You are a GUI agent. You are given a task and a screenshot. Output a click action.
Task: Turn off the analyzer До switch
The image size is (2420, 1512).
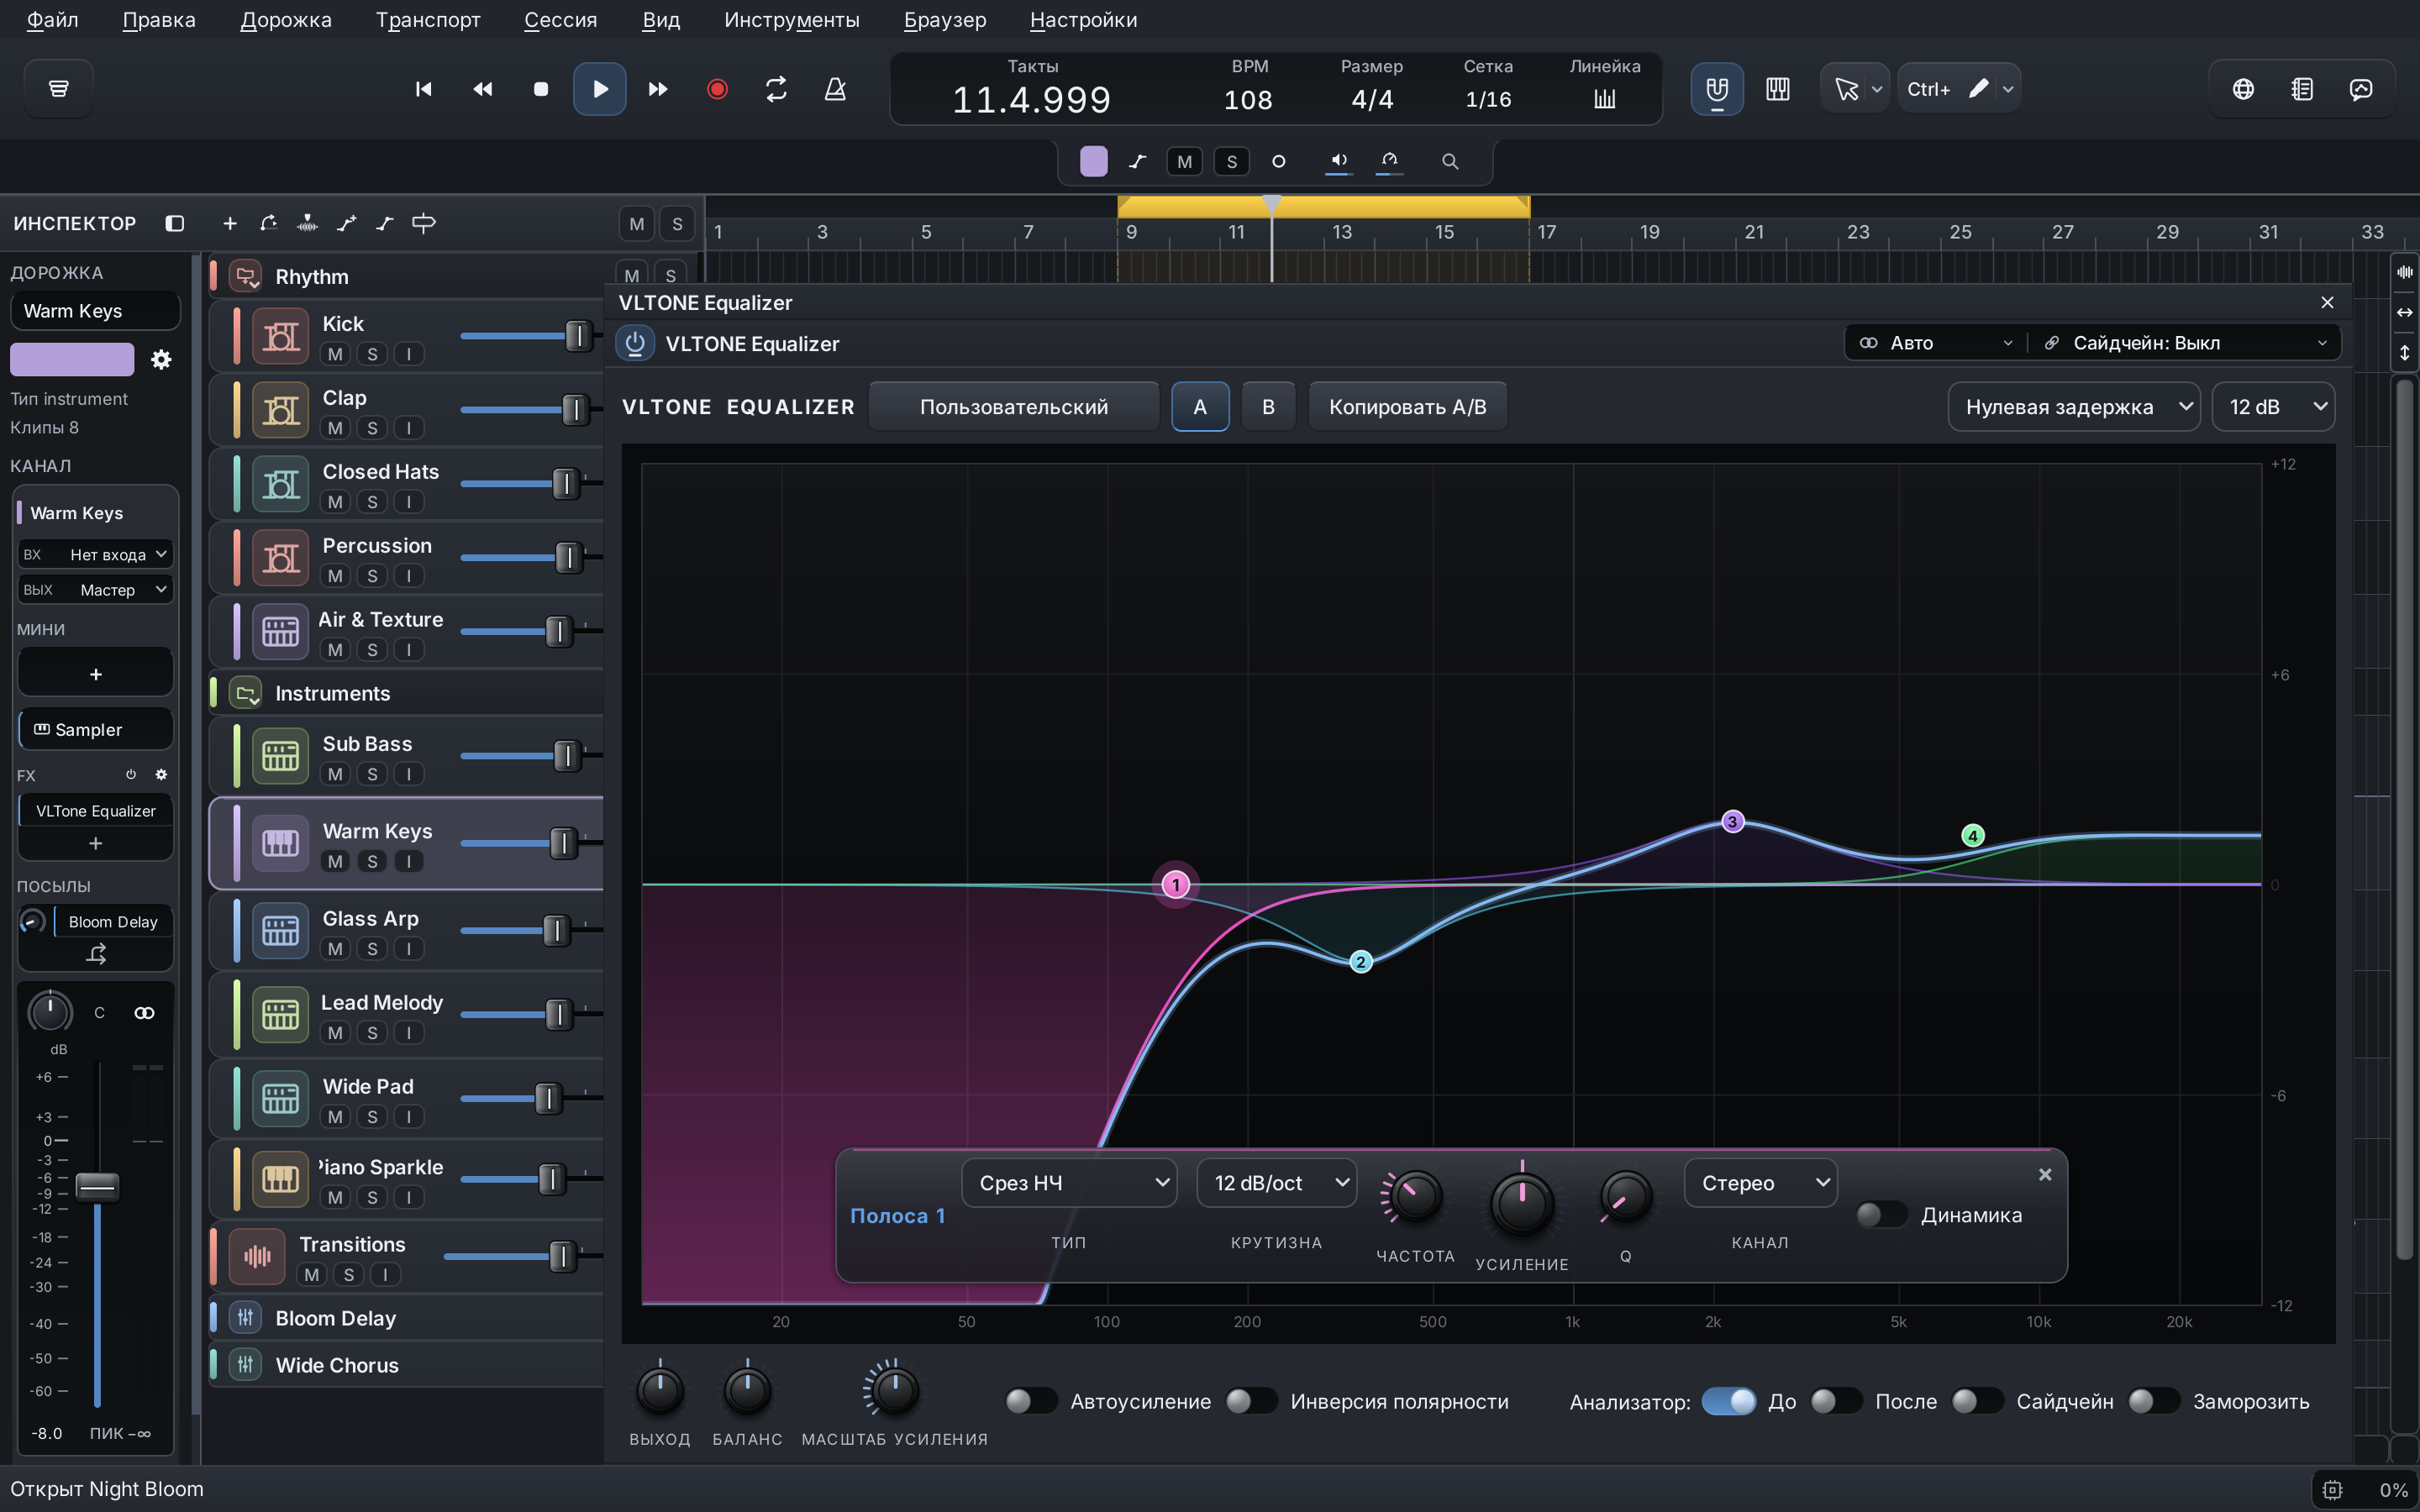(1728, 1401)
